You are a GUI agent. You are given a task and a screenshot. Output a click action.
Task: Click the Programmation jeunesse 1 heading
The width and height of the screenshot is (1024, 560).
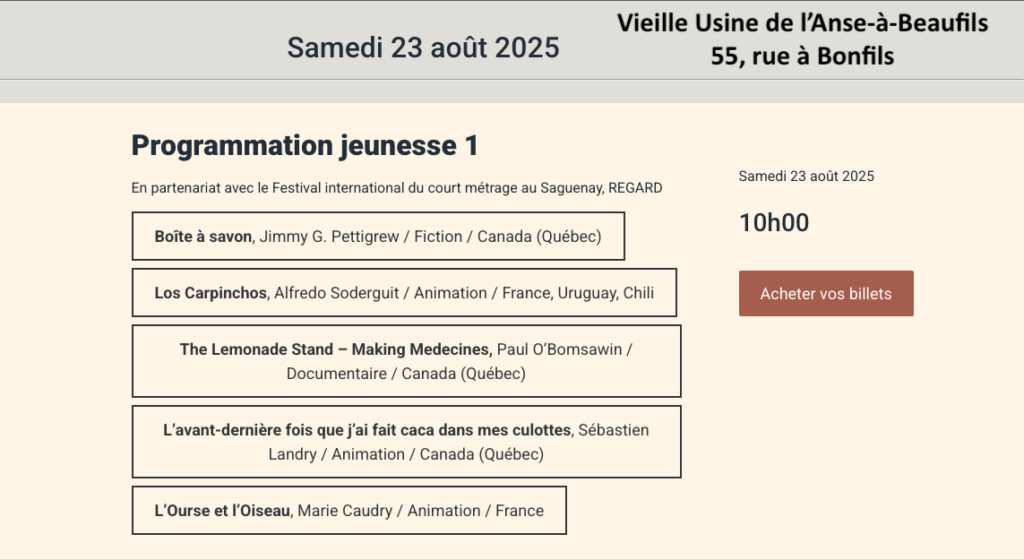(304, 146)
